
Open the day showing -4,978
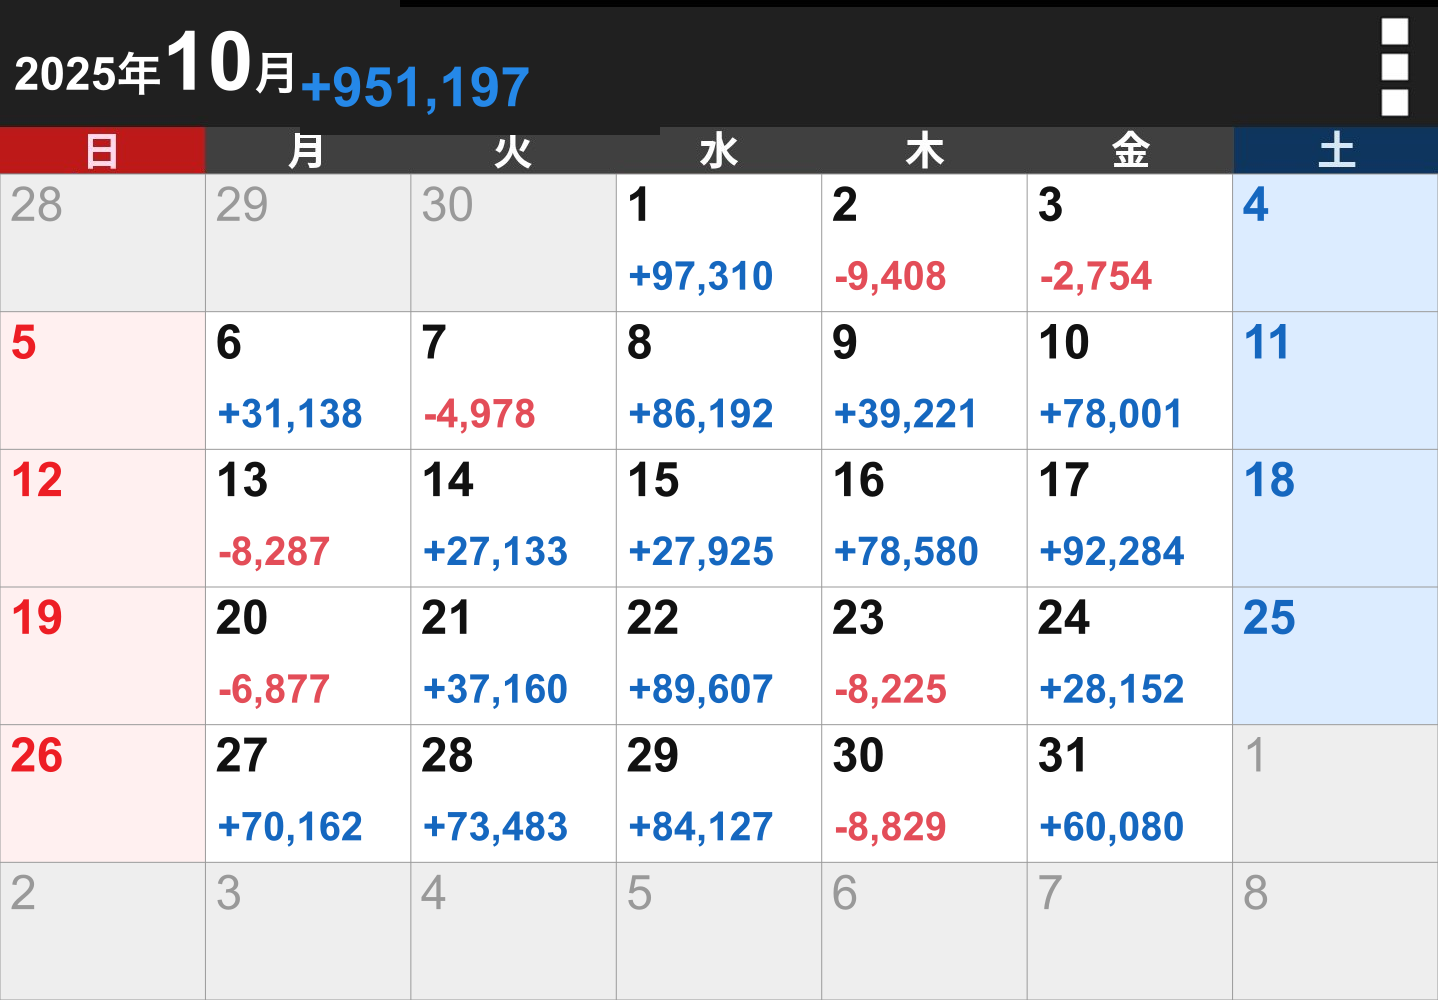pos(514,381)
